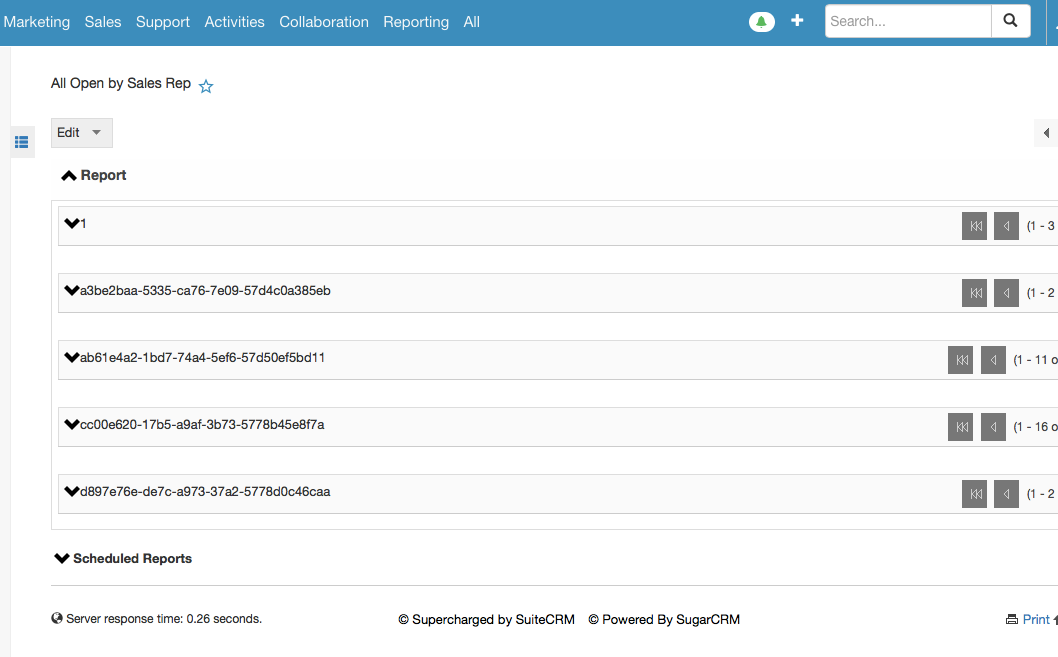1058x657 pixels.
Task: Open the All modules menu
Action: 472,22
